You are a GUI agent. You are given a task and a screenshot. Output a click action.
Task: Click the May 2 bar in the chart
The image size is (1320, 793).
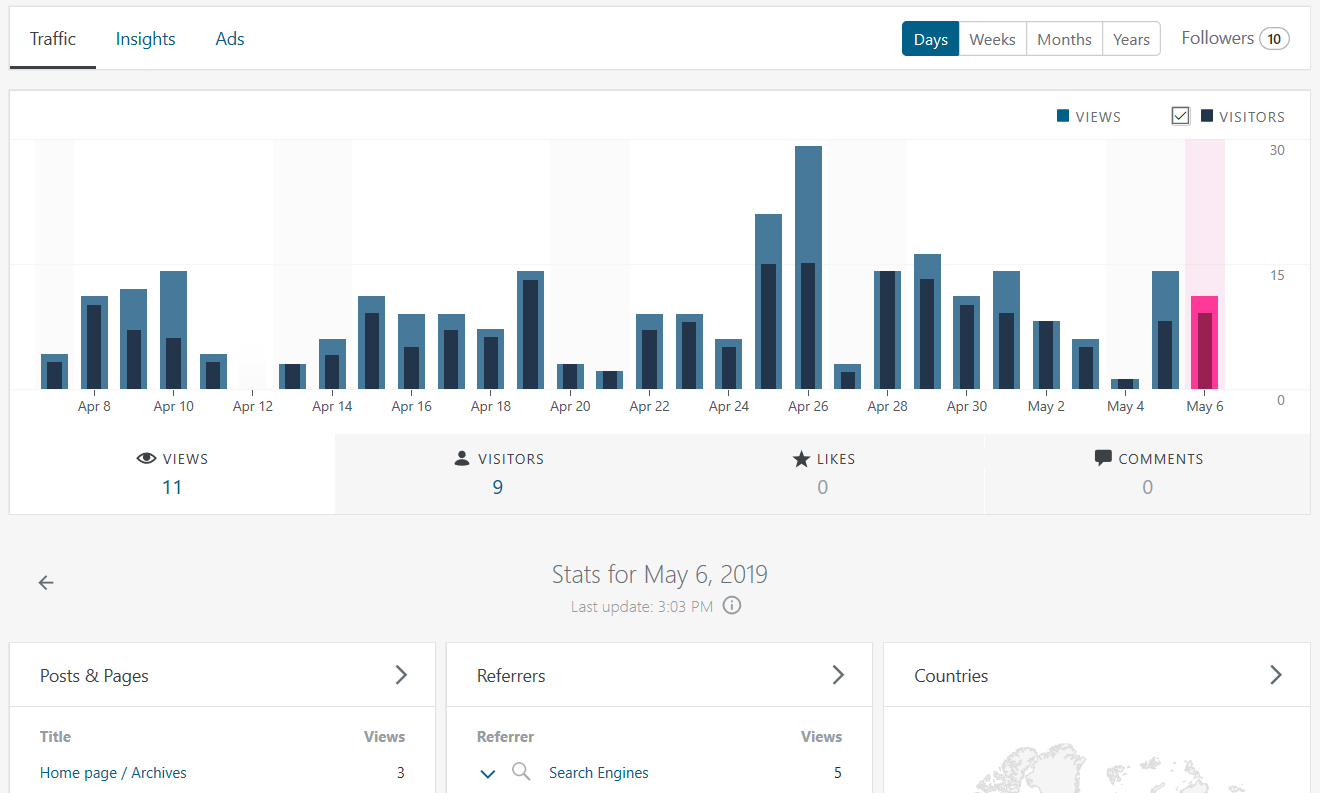coord(1046,355)
